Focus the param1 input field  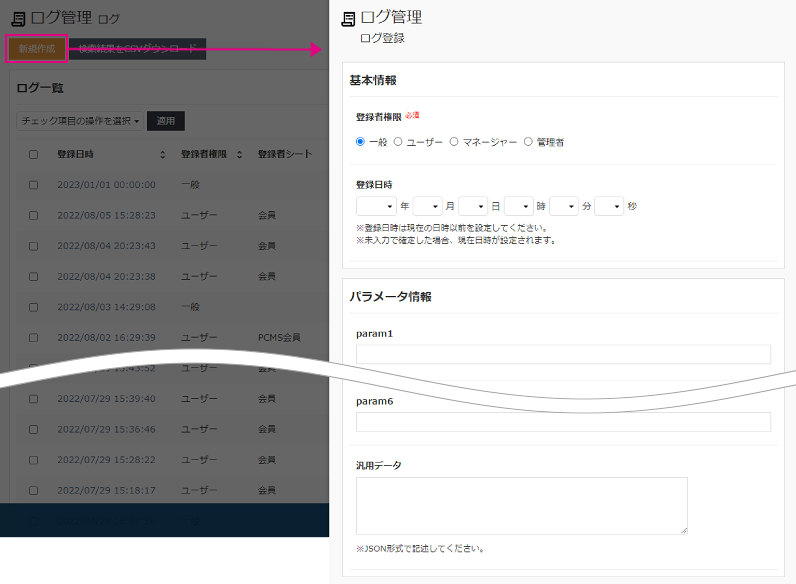tap(563, 354)
